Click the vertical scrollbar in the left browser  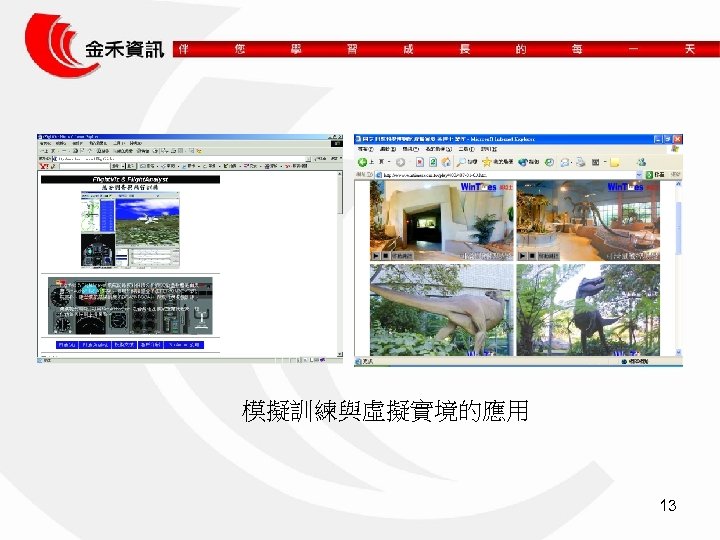click(340, 264)
